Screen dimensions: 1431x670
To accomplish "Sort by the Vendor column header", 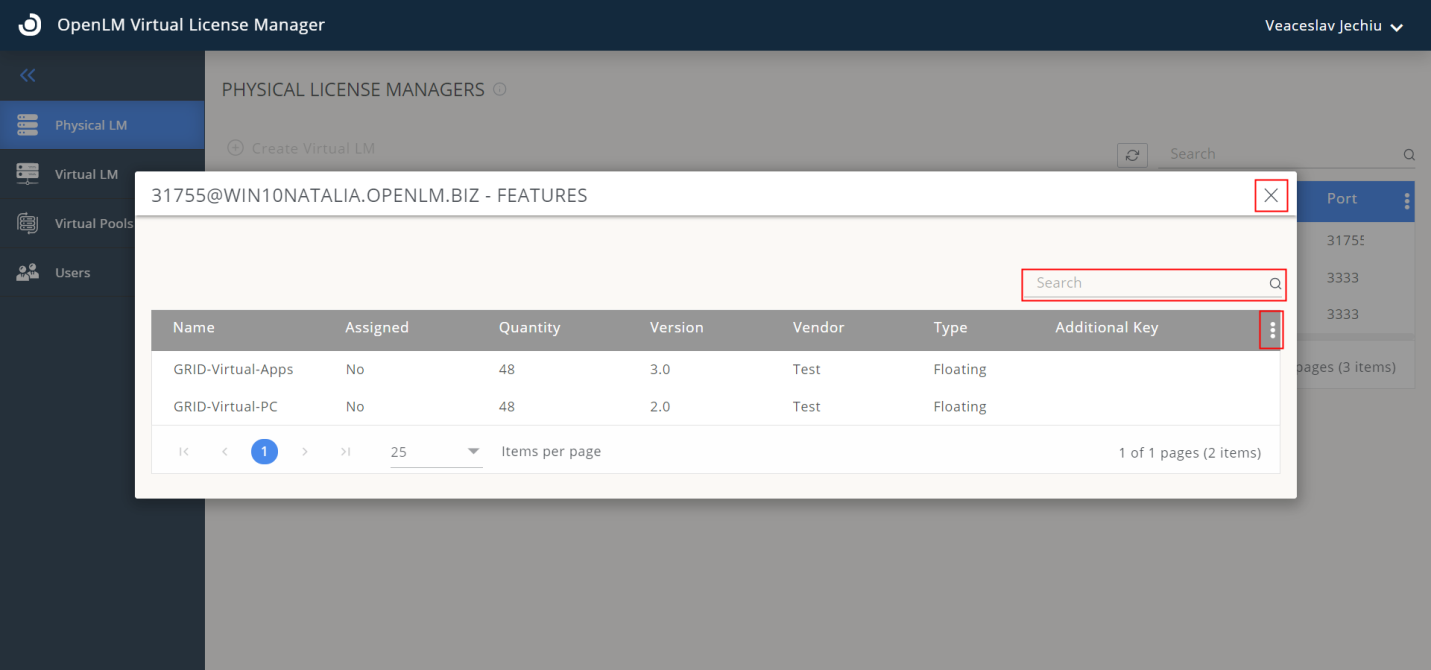I will pyautogui.click(x=818, y=328).
